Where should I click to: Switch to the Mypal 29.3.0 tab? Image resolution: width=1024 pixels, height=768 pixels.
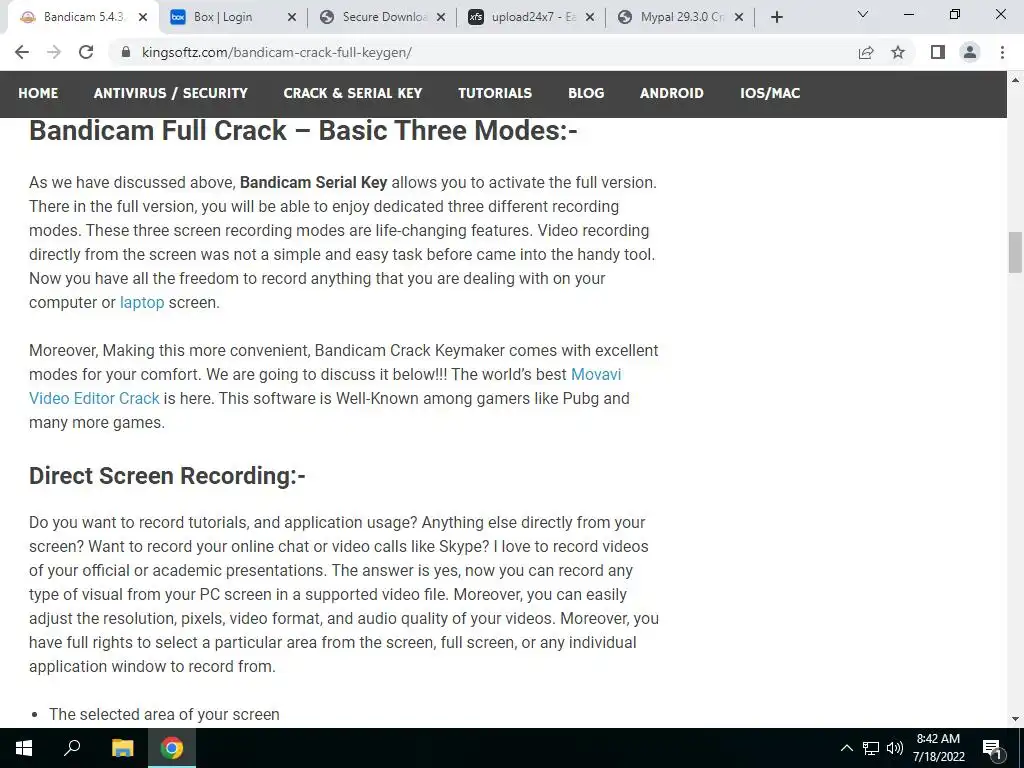pyautogui.click(x=679, y=18)
